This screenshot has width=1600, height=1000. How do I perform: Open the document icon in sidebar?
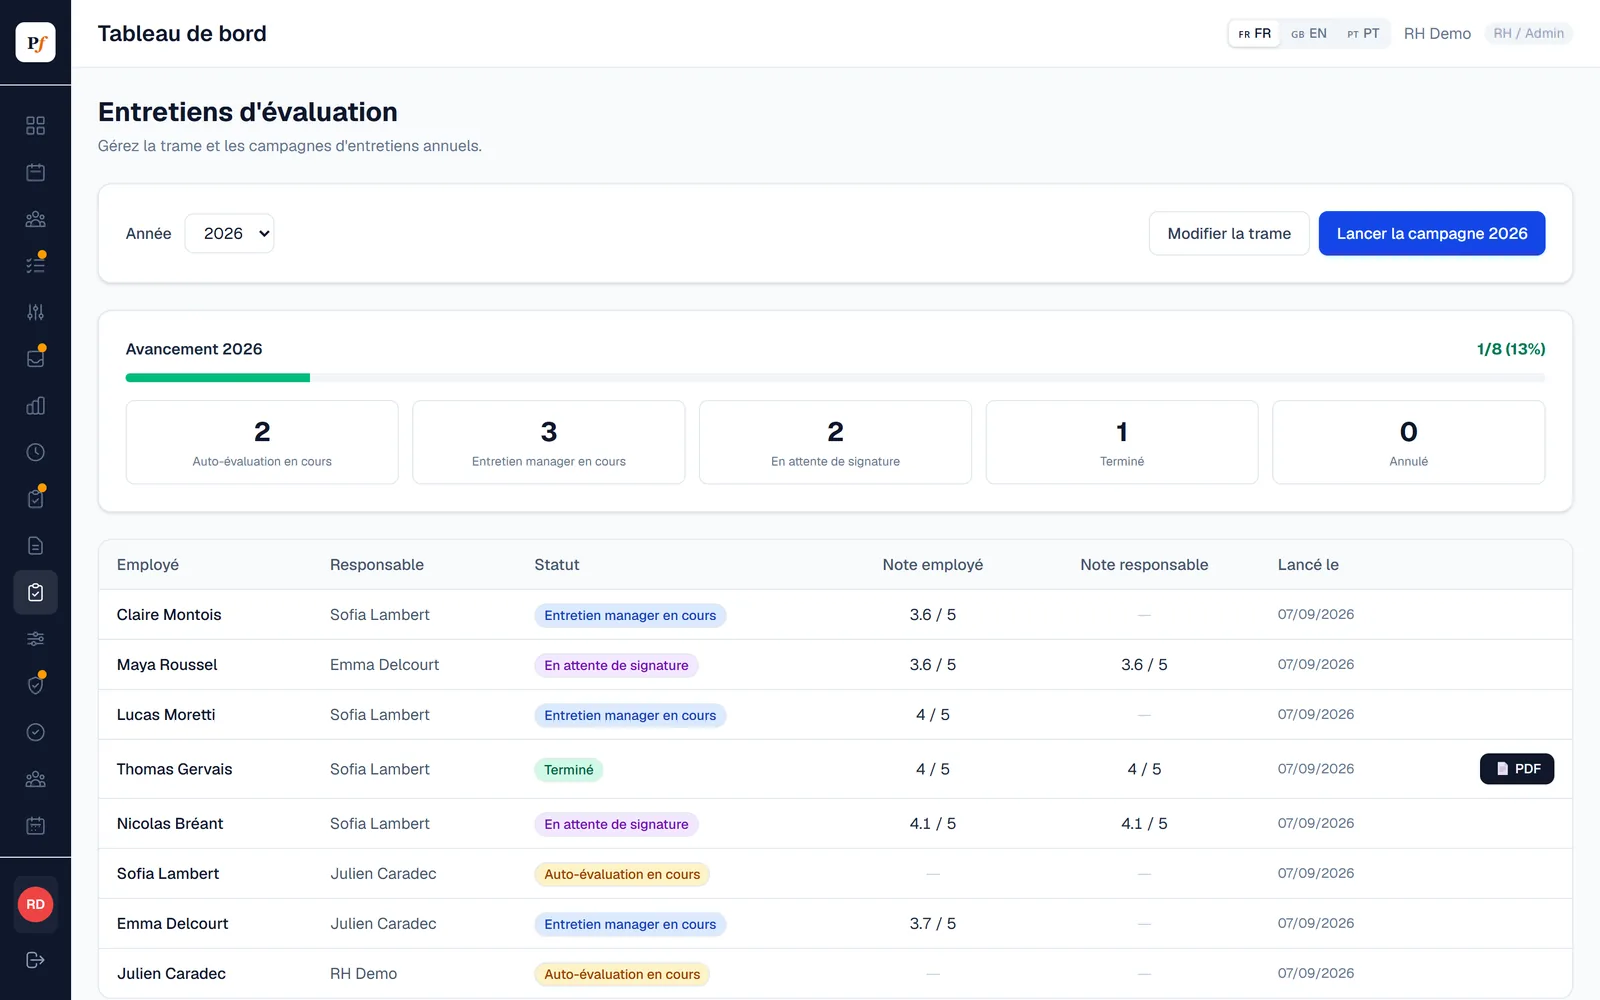click(x=35, y=545)
